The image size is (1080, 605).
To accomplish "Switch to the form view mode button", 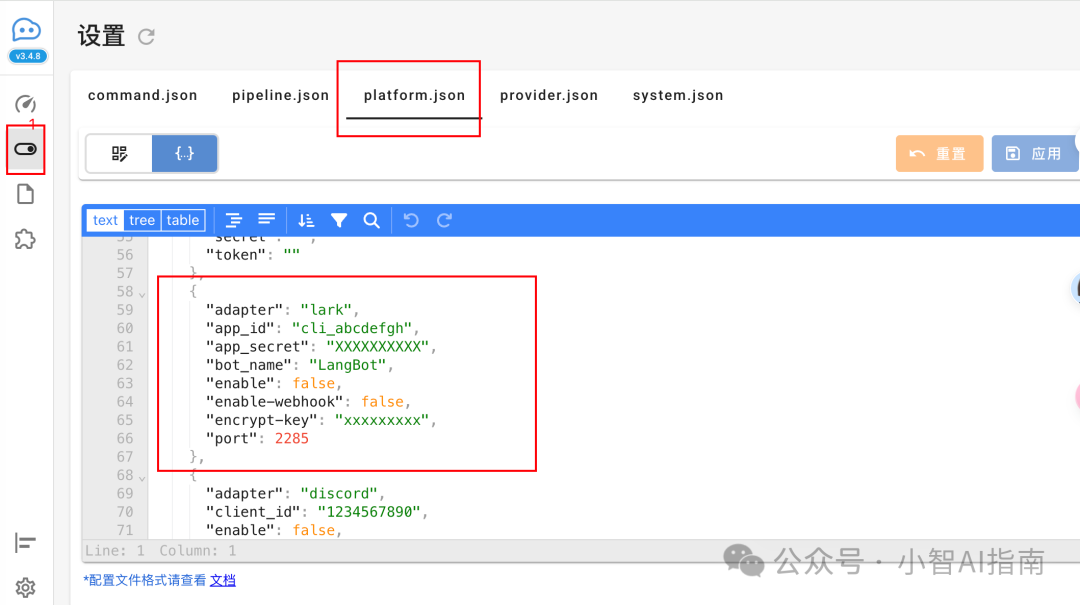I will click(119, 154).
